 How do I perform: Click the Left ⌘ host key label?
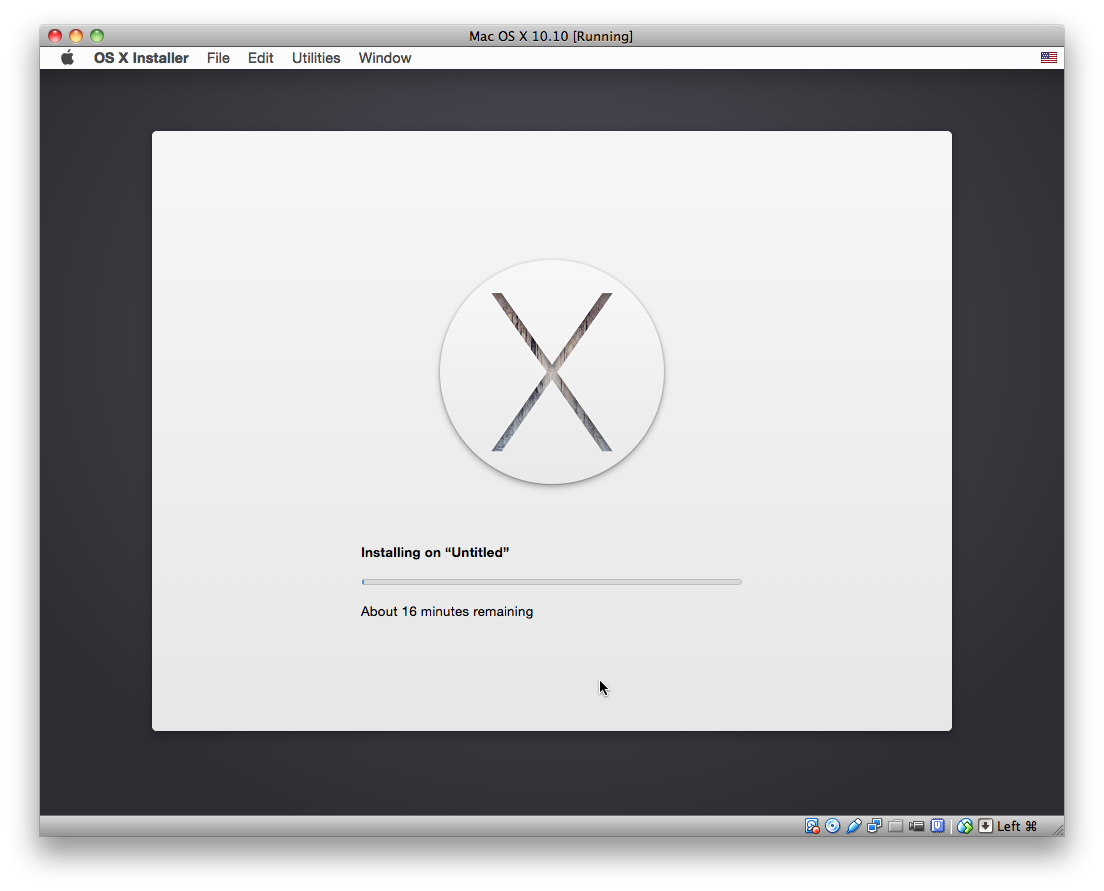[x=1017, y=825]
